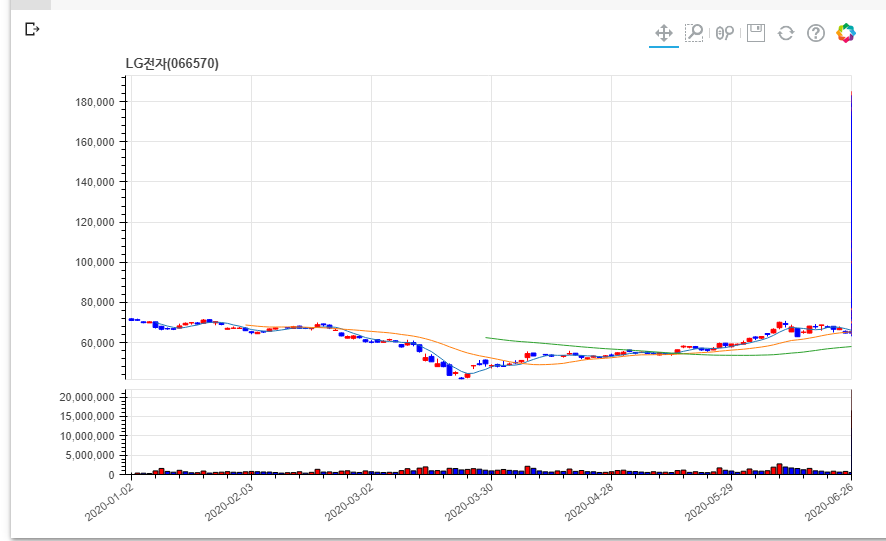This screenshot has height=541, width=886.
Task: Reset the chart view
Action: click(785, 33)
